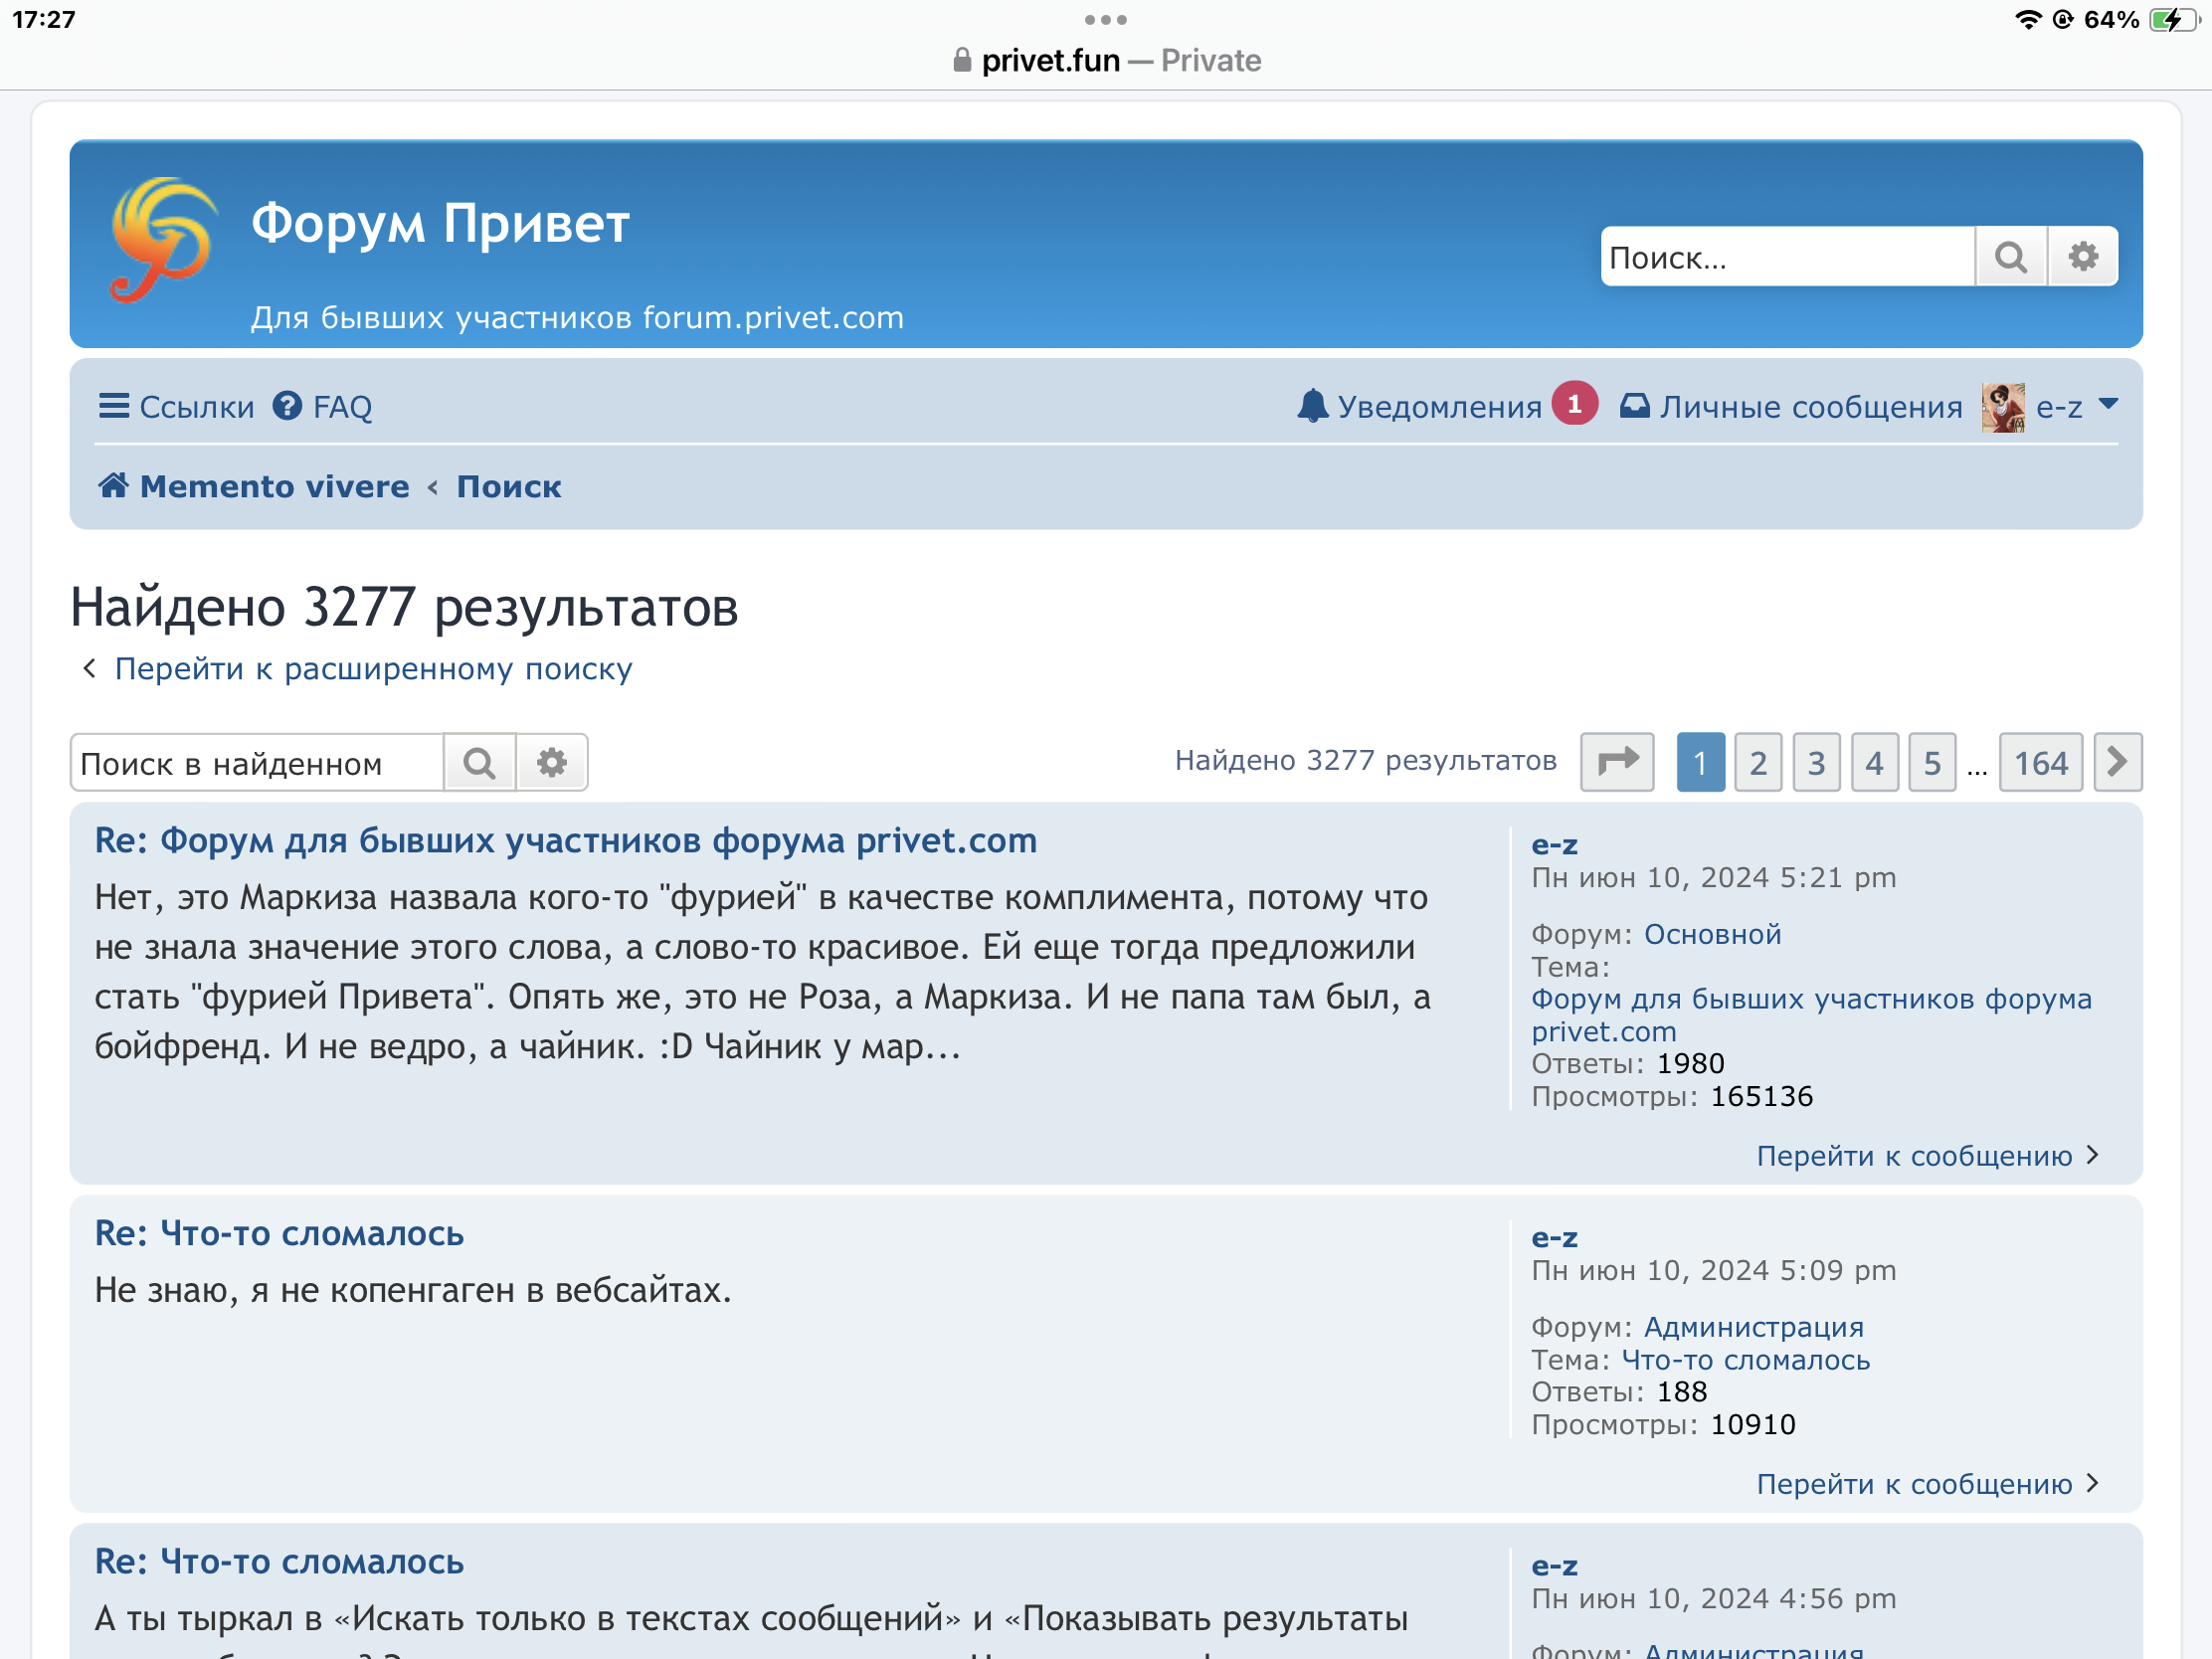Open the Основной forum link
The width and height of the screenshot is (2212, 1659).
pyautogui.click(x=1712, y=934)
